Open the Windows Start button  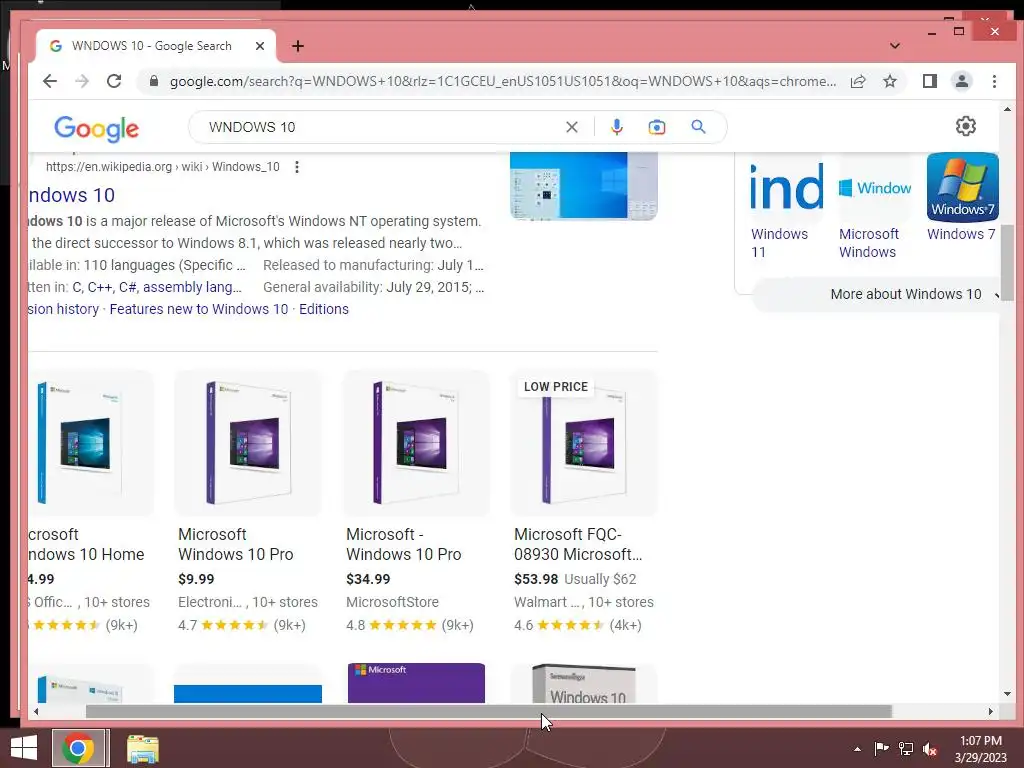(24, 748)
